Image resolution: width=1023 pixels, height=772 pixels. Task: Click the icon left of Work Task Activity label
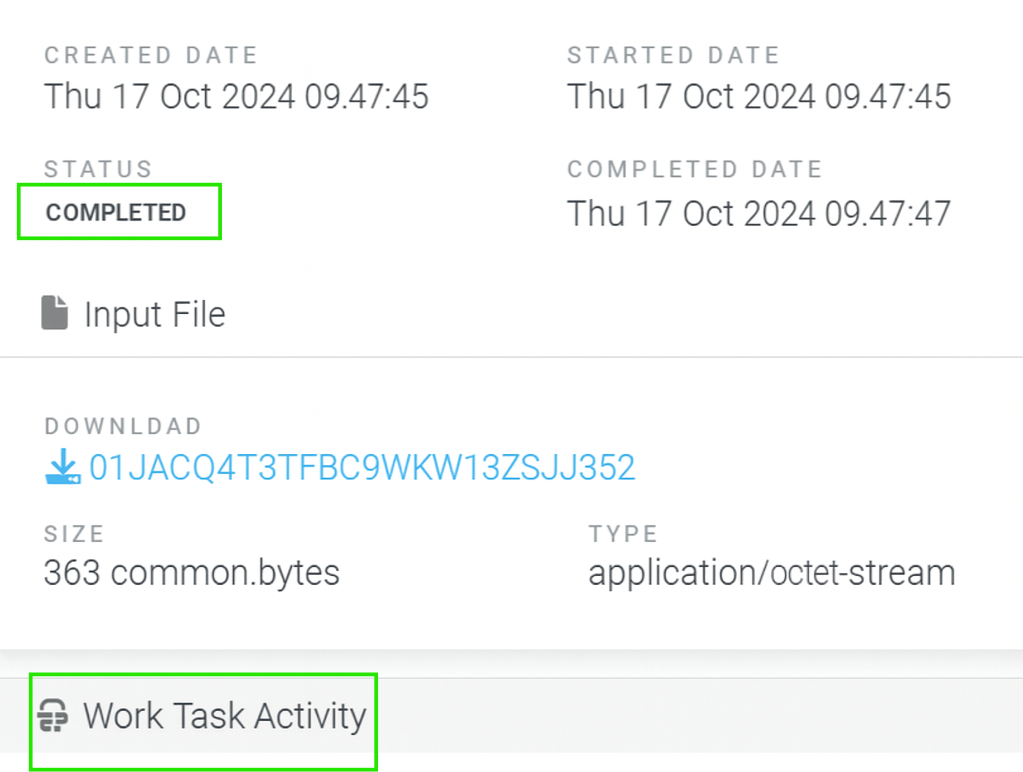52,716
